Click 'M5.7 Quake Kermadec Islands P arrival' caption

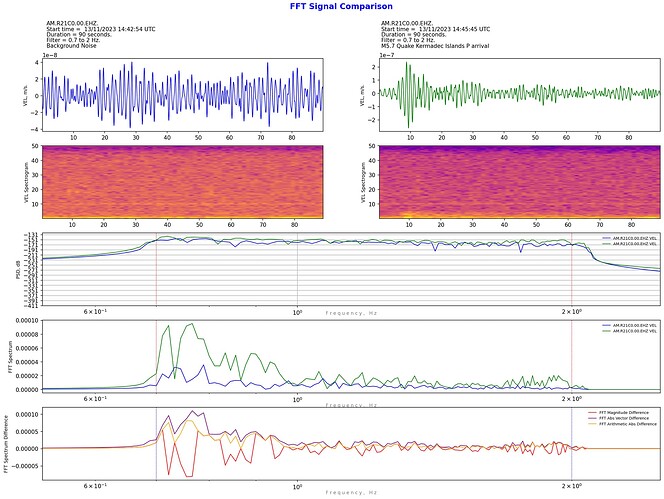tap(435, 46)
